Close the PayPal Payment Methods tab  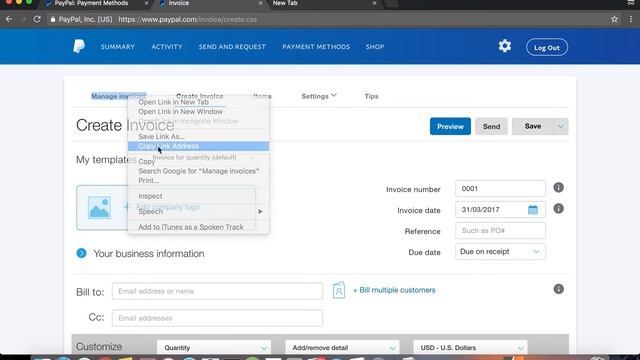pos(147,3)
